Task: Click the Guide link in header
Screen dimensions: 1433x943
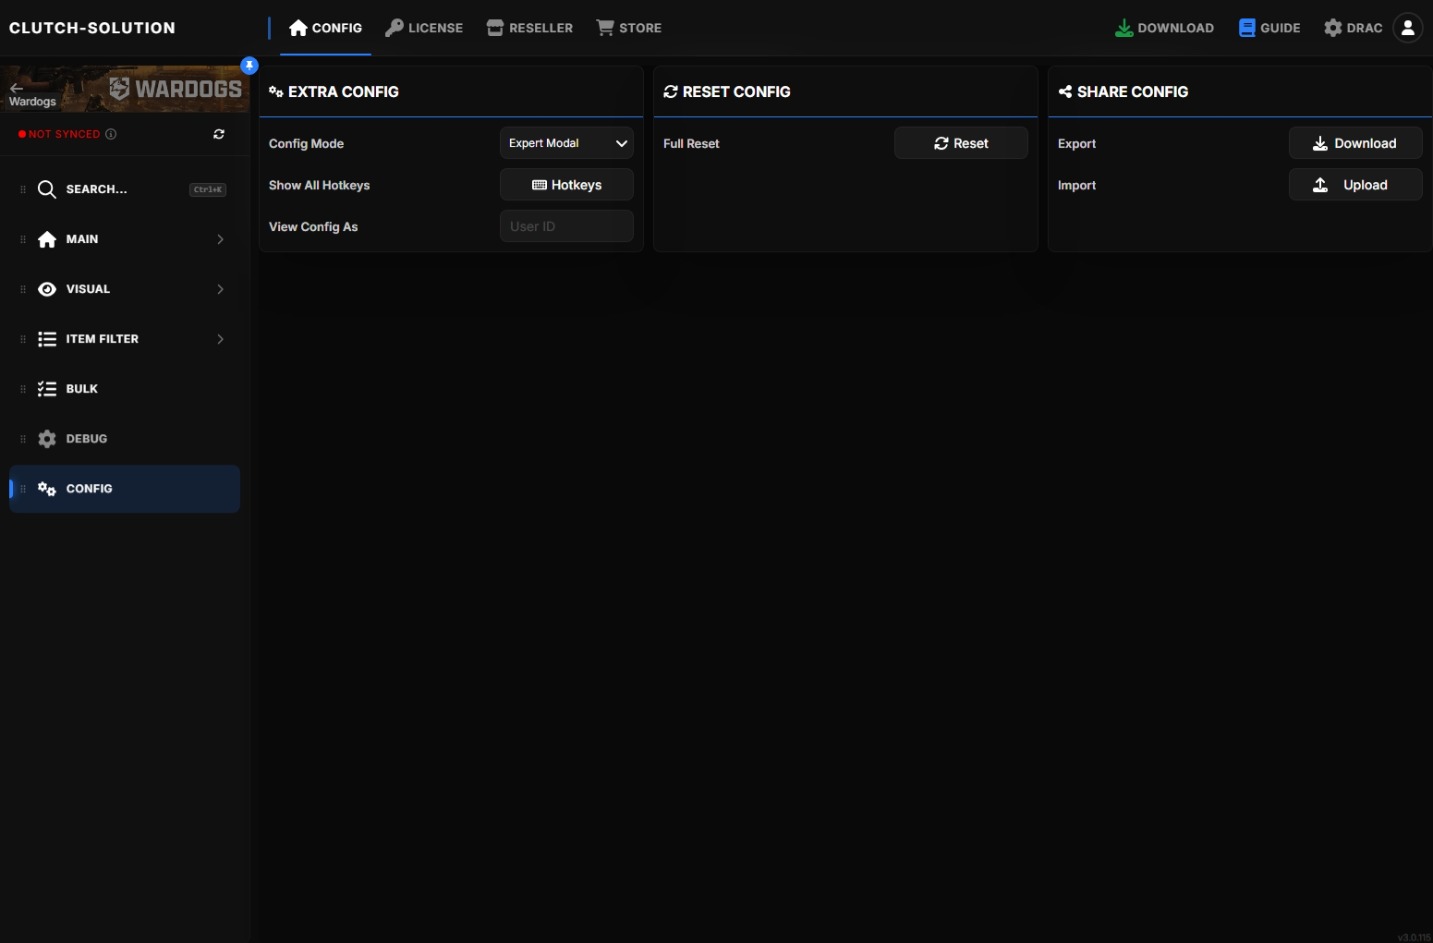Action: 1270,28
